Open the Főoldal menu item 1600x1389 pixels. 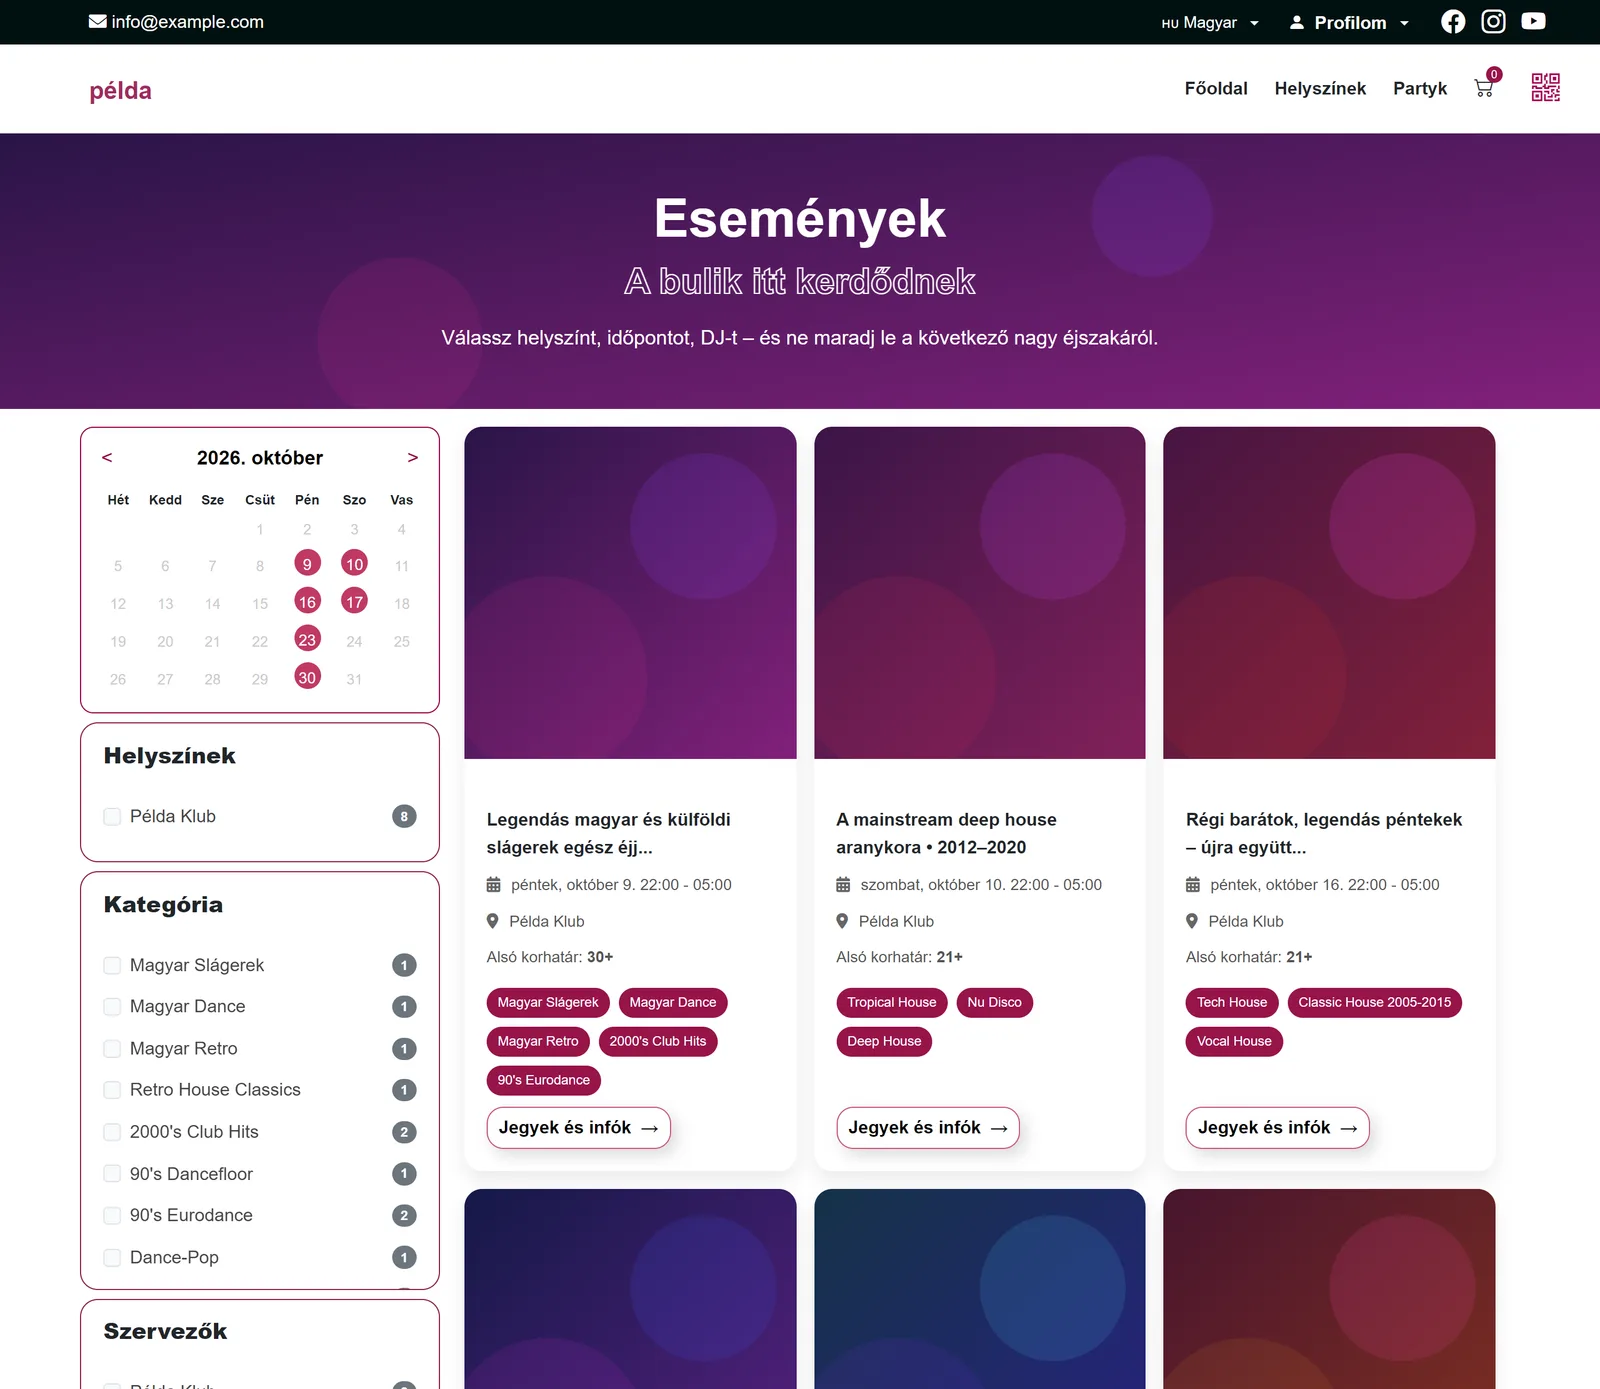(x=1216, y=88)
